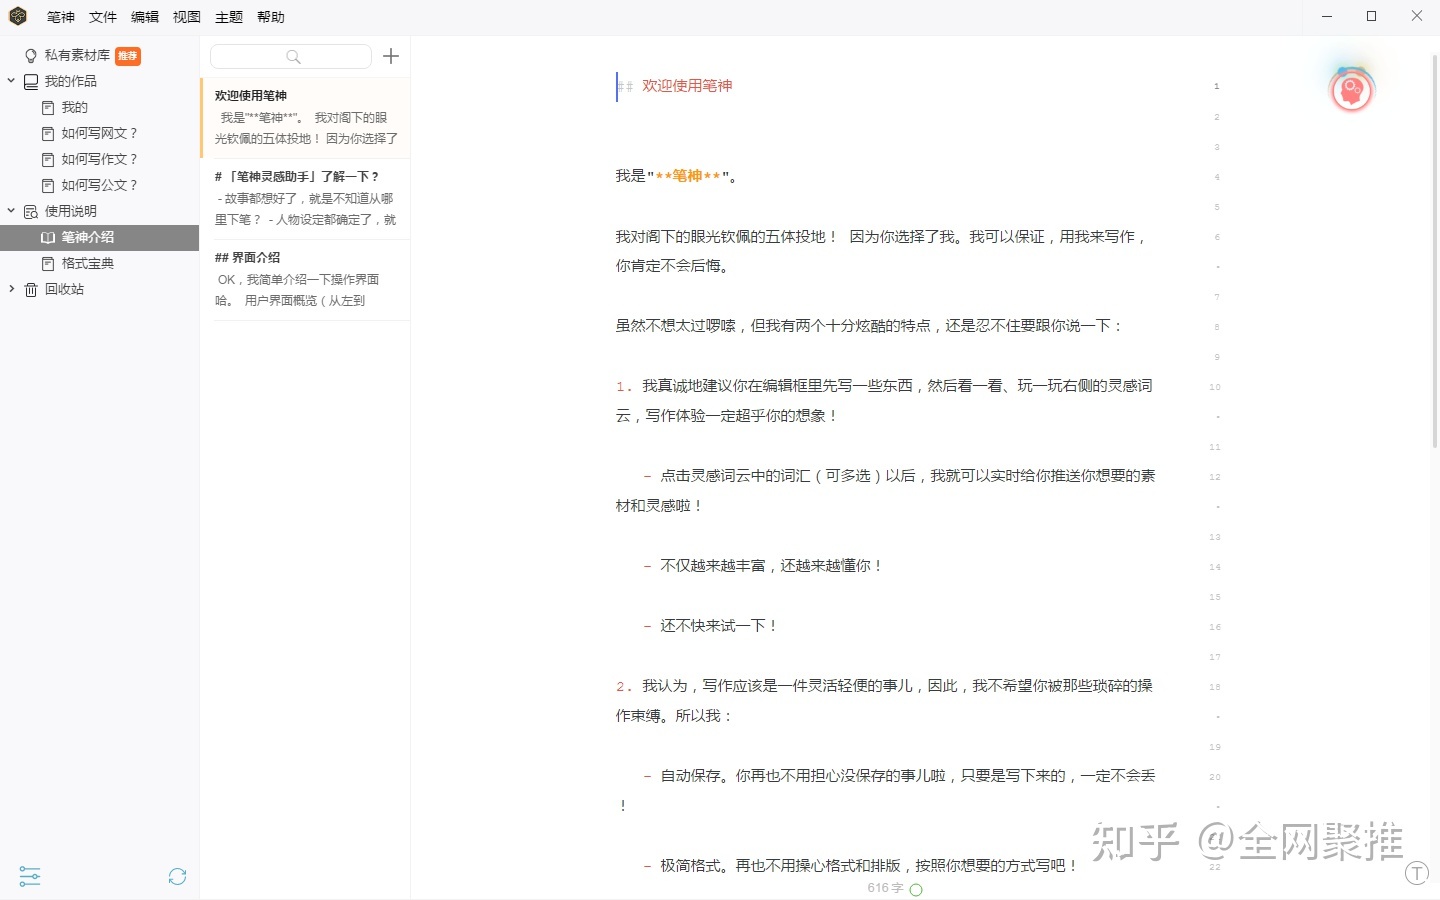The width and height of the screenshot is (1440, 900).
Task: Open the 文件 menu
Action: tap(103, 17)
